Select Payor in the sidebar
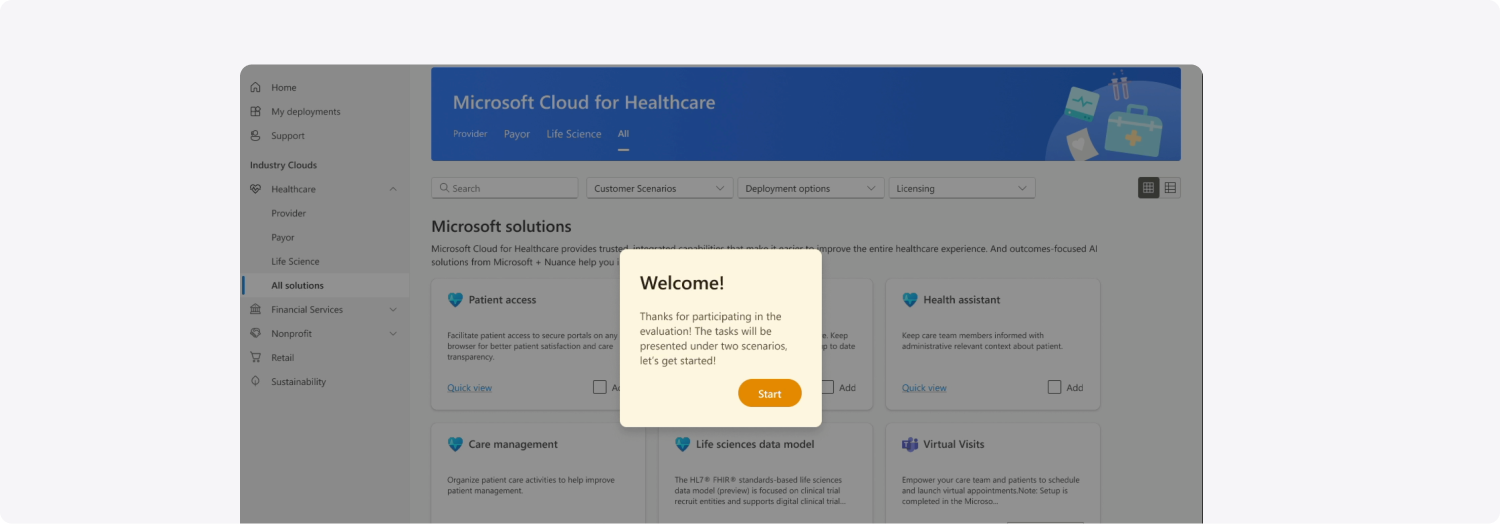The height and width of the screenshot is (524, 1500). 283,237
